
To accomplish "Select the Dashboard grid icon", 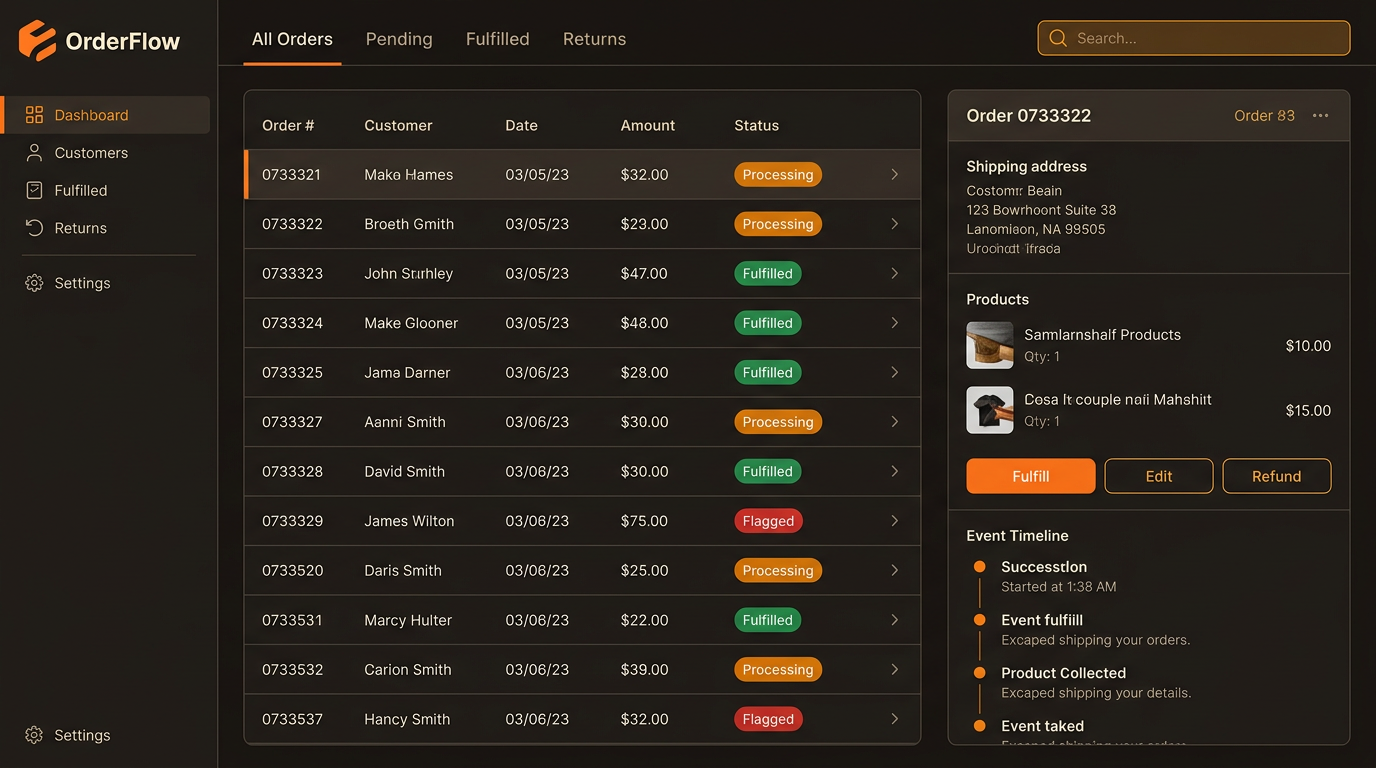I will click(x=33, y=115).
